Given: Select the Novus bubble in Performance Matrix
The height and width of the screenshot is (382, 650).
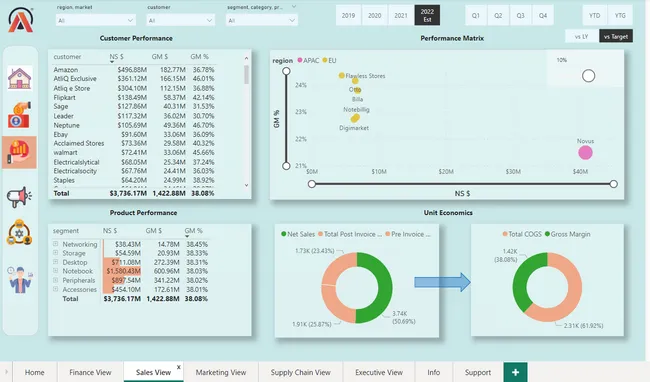Looking at the screenshot, I should pos(585,152).
